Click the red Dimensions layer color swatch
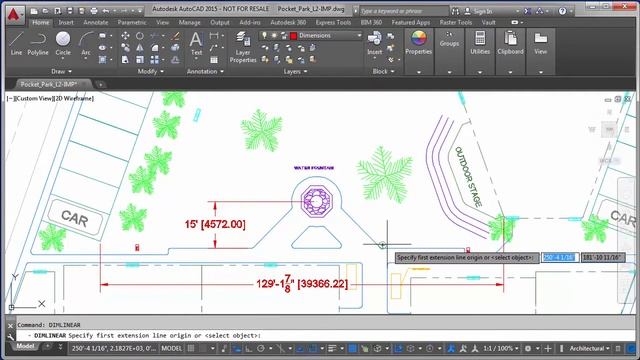This screenshot has height=360, width=640. pyautogui.click(x=293, y=36)
